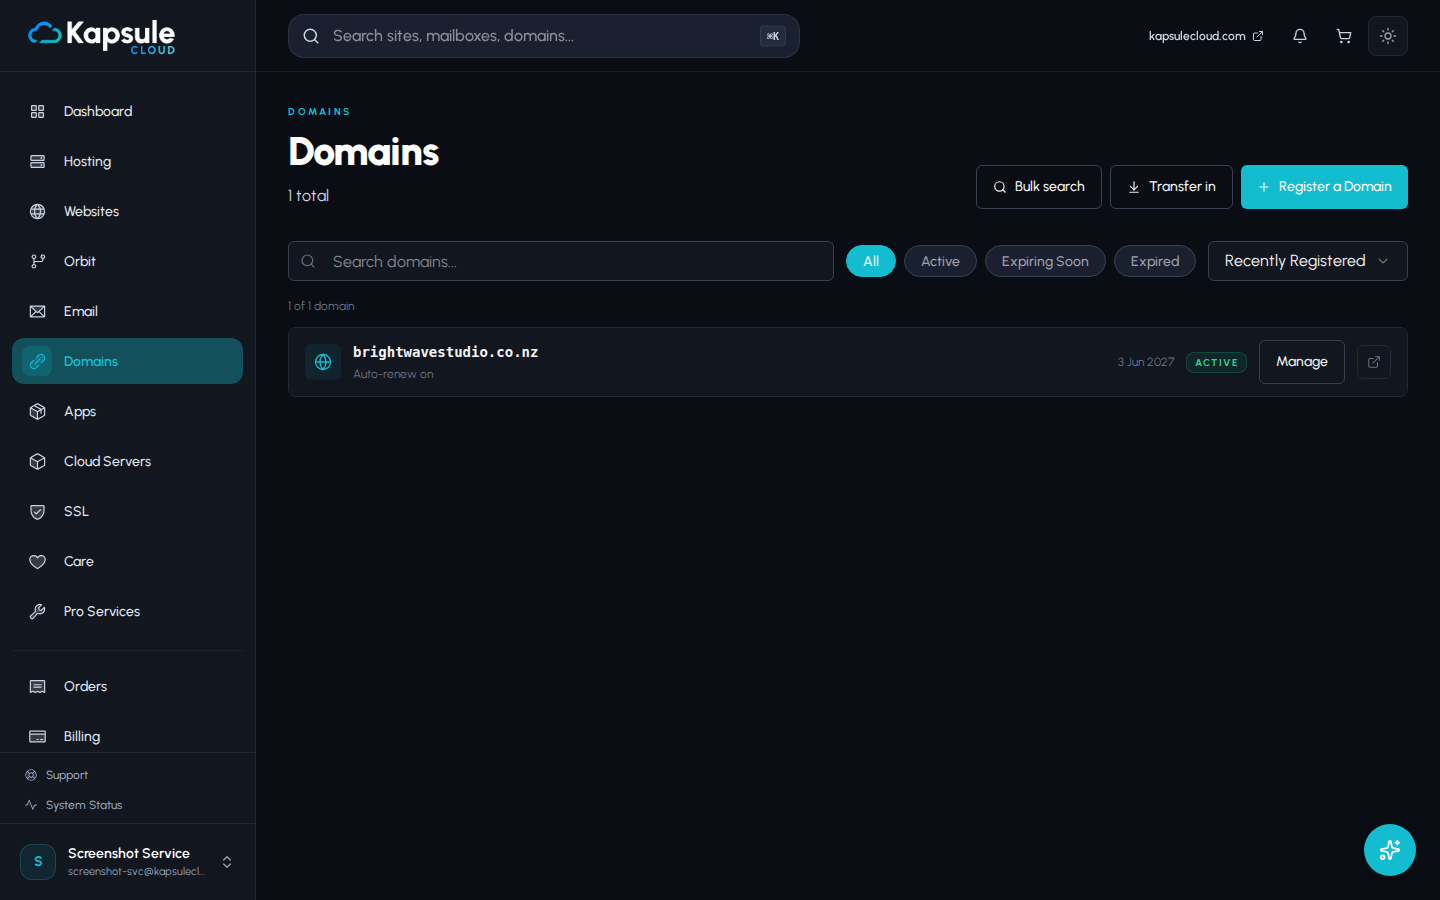
Task: Click the Kapsule Cloud logo
Action: [101, 37]
